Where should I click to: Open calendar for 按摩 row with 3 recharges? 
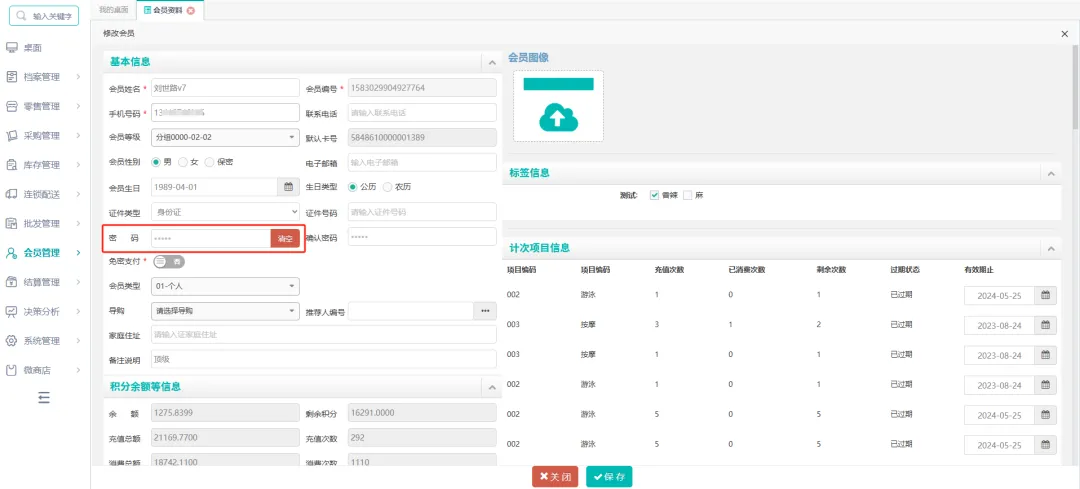point(1046,325)
